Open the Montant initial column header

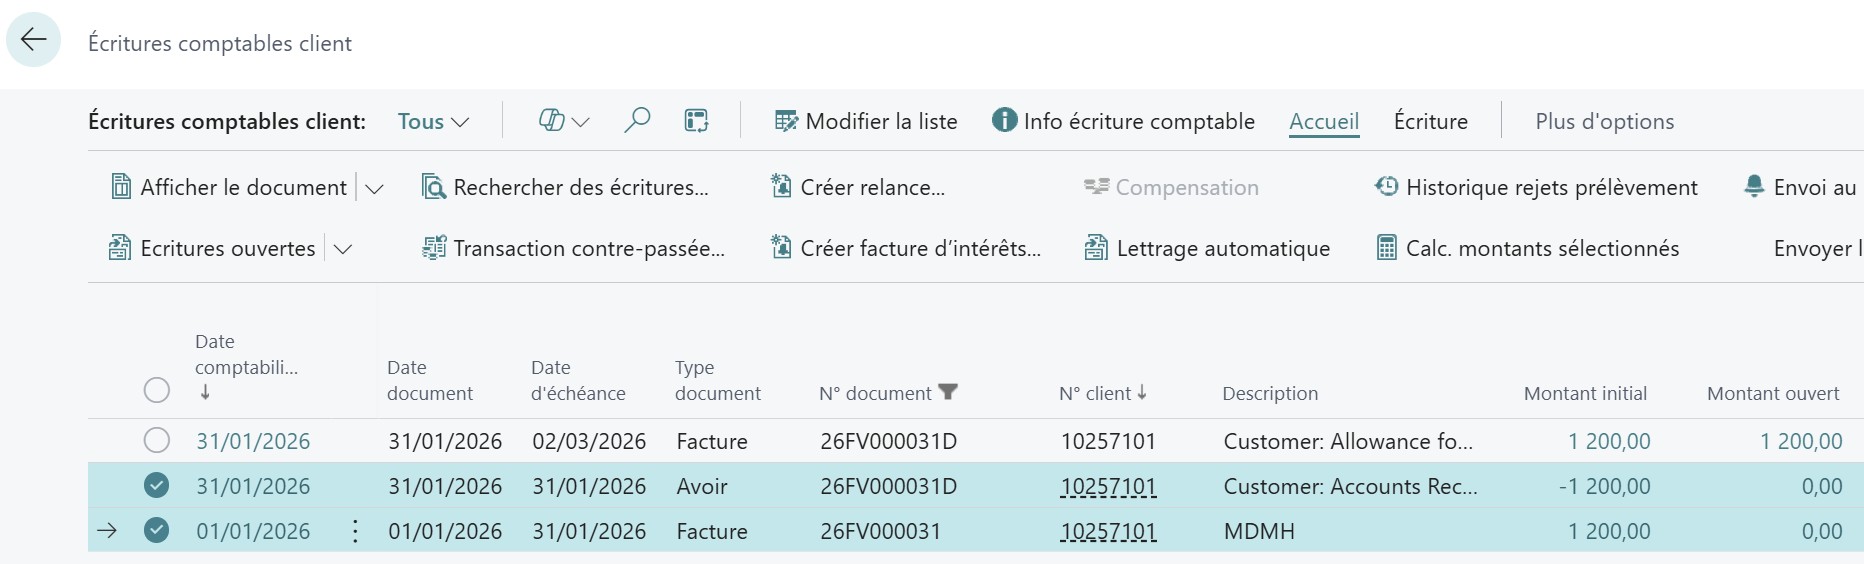[1585, 393]
